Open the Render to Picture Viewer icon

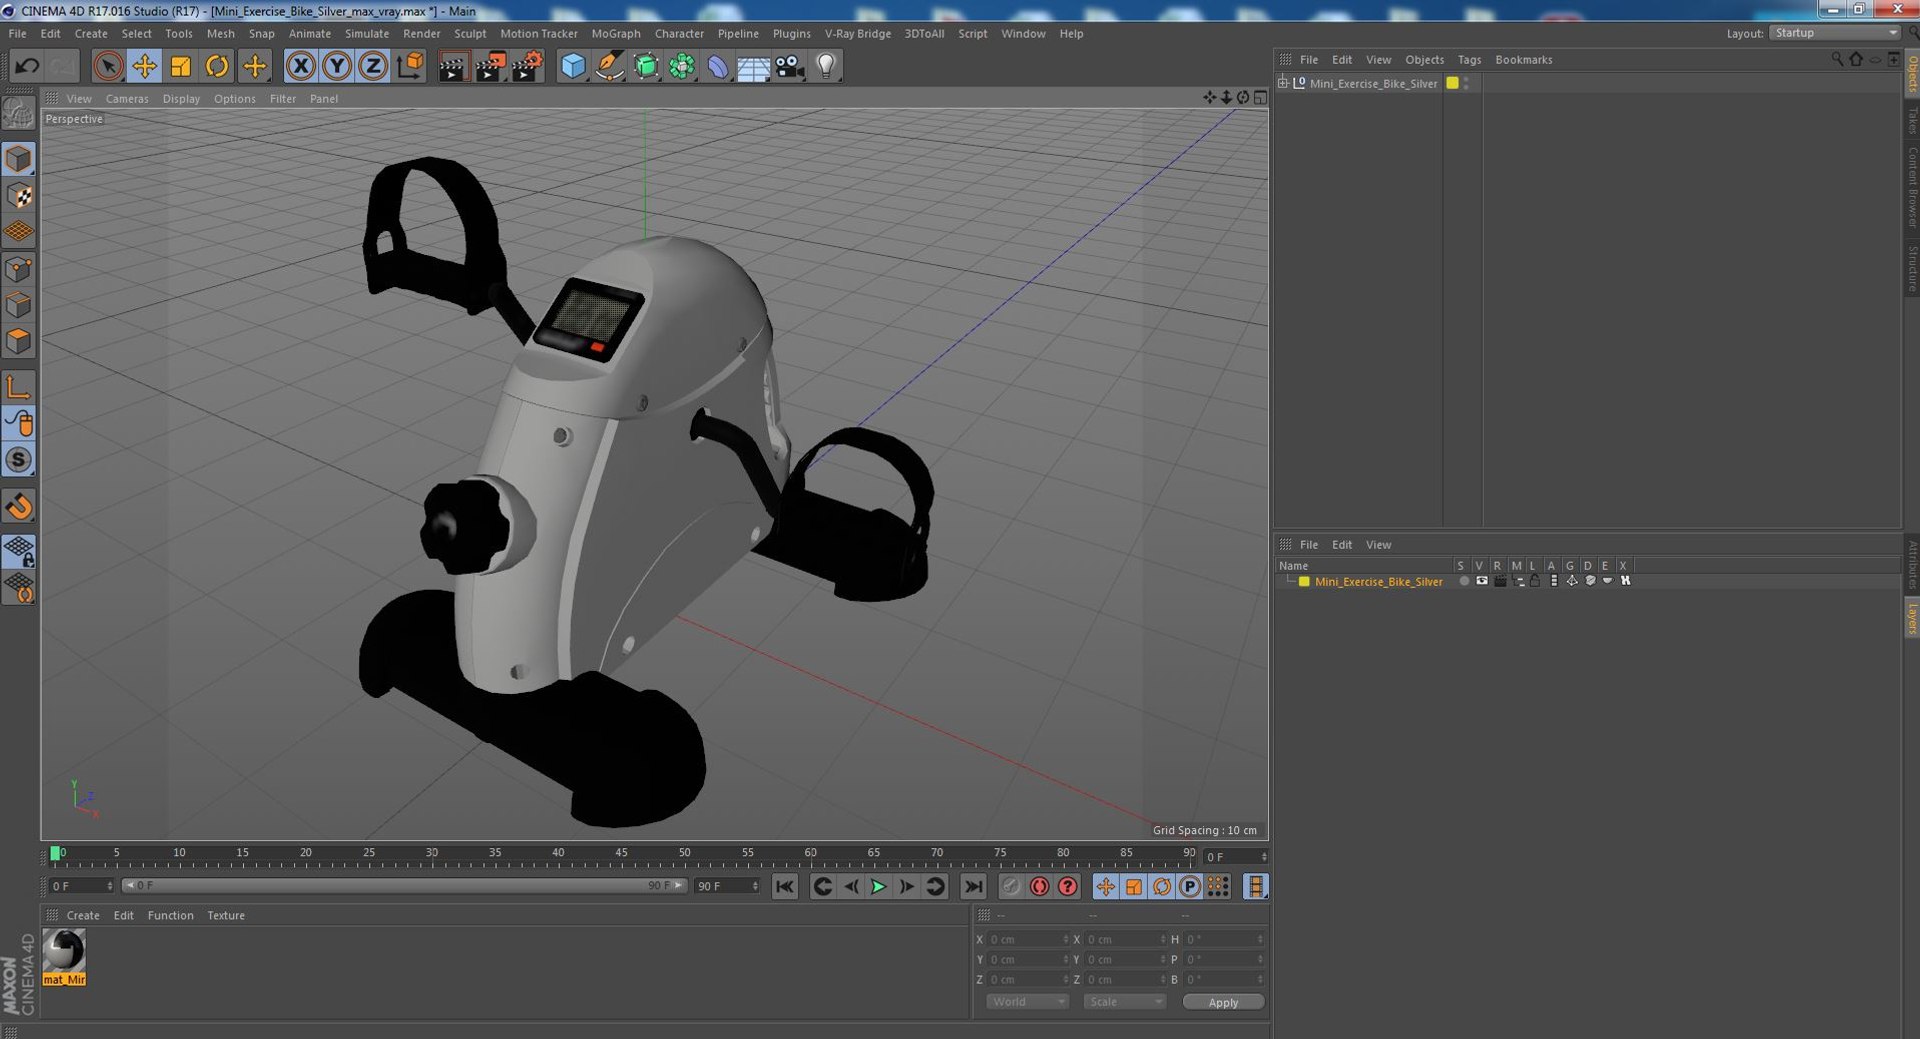click(490, 67)
